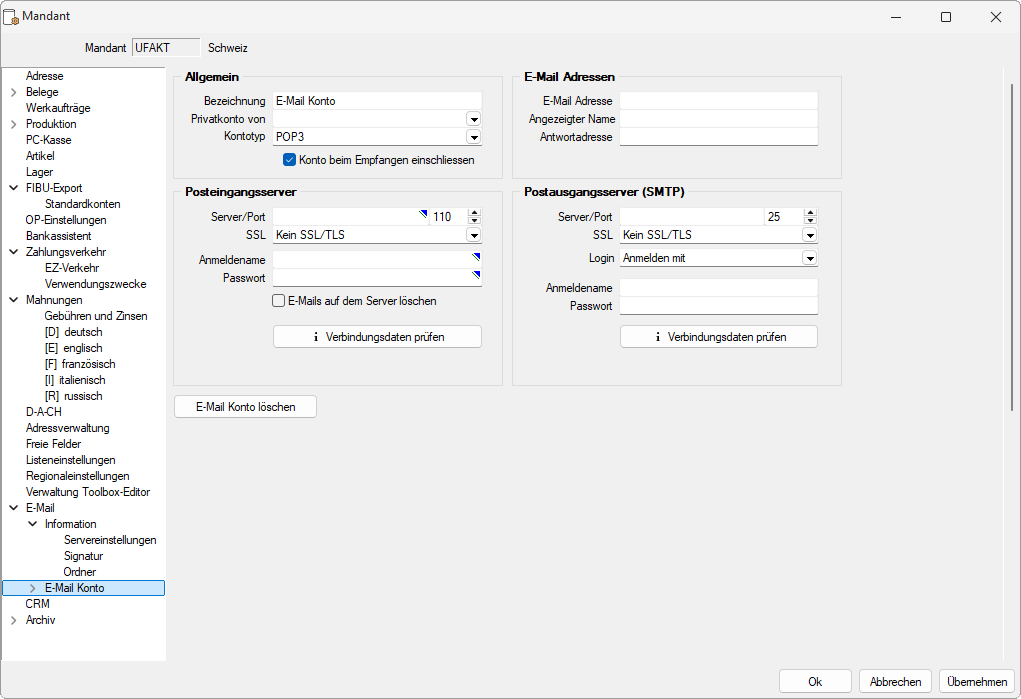Select Bankassistent in the navigation tree
This screenshot has height=699, width=1021.
[58, 236]
